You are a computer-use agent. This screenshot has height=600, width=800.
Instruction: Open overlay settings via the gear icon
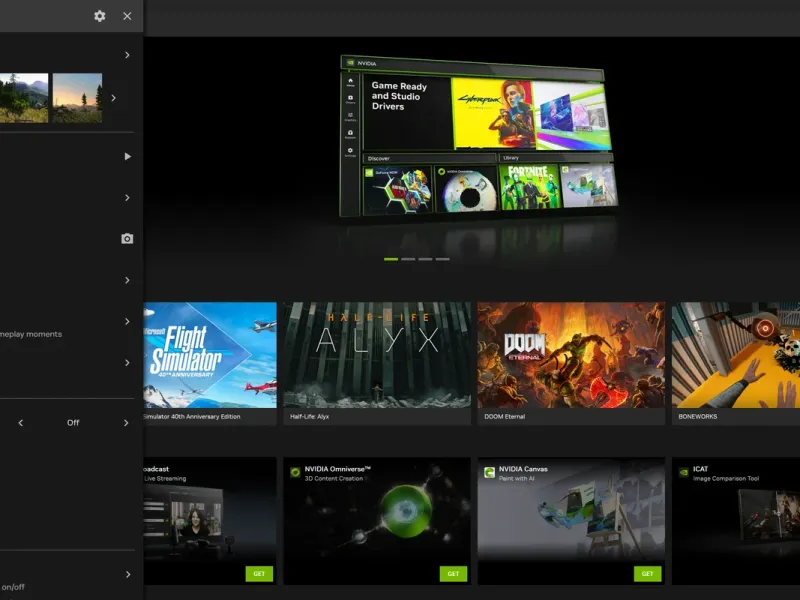(99, 16)
